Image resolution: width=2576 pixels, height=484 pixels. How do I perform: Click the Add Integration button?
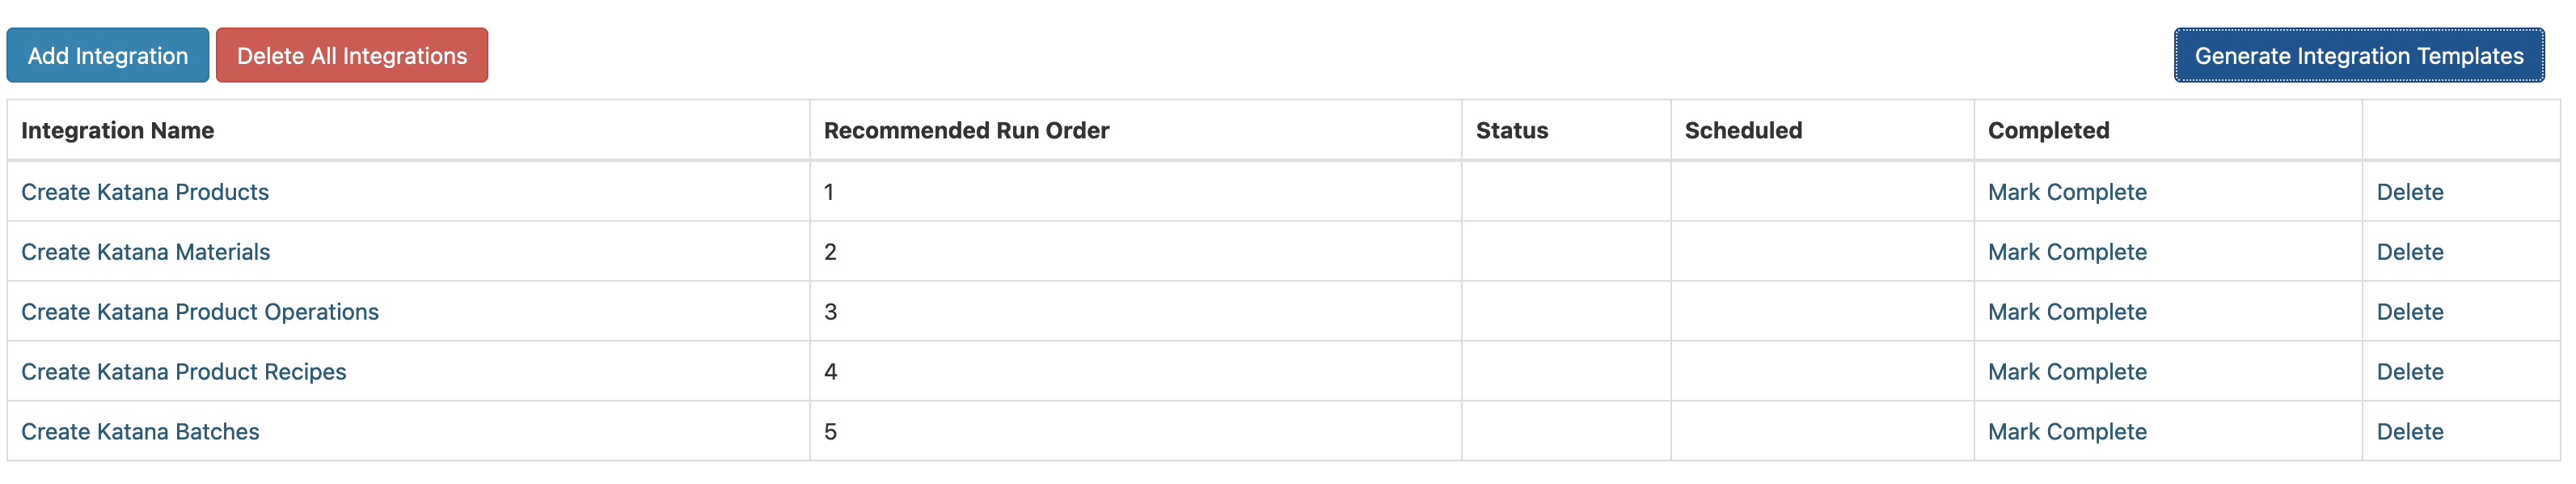[x=107, y=55]
